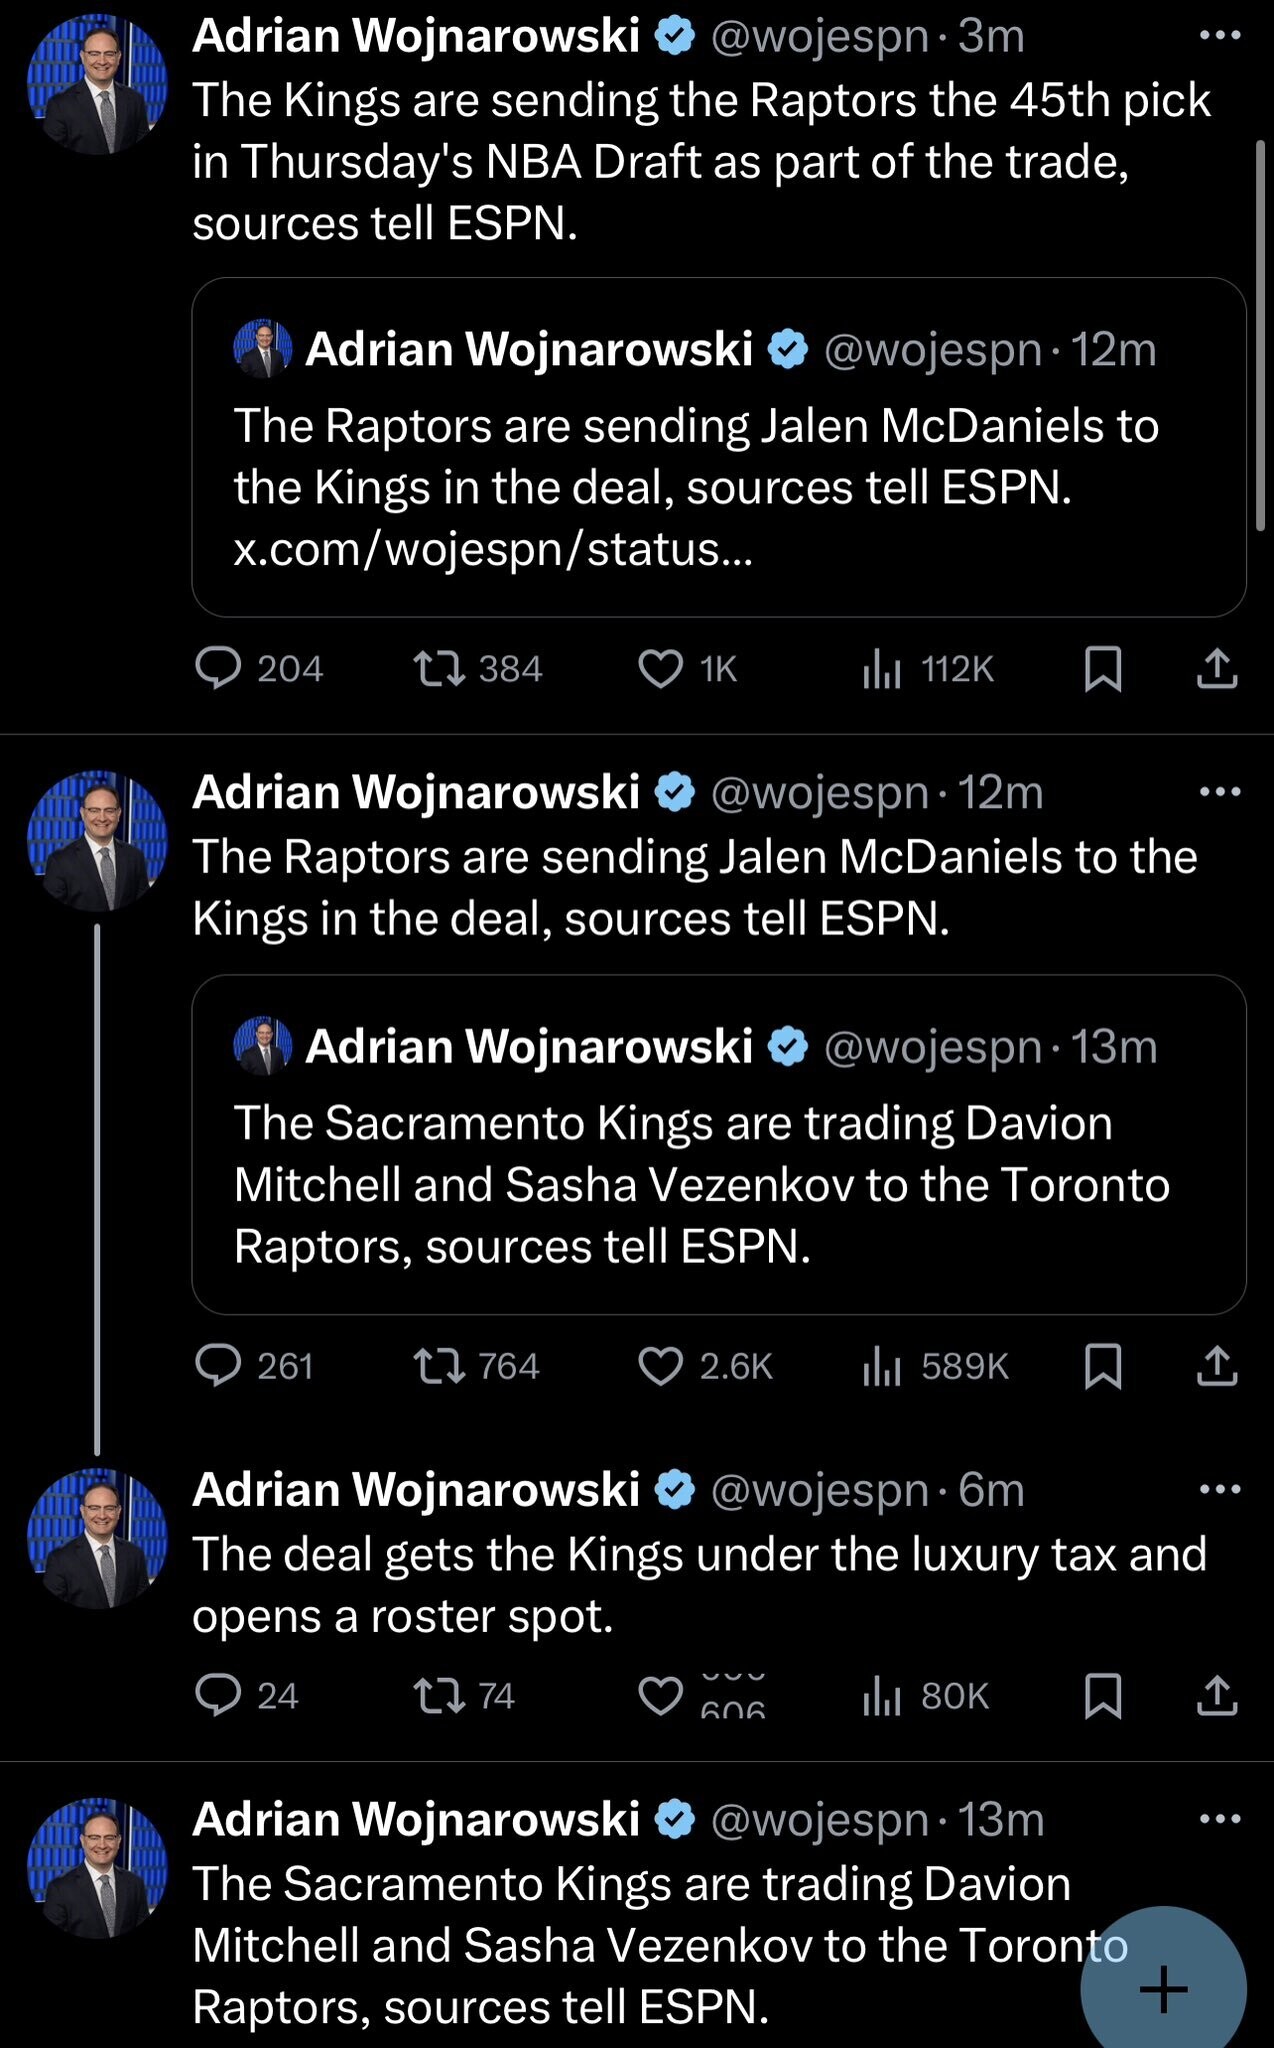
Task: Compose a new post with plus button
Action: click(1164, 1988)
